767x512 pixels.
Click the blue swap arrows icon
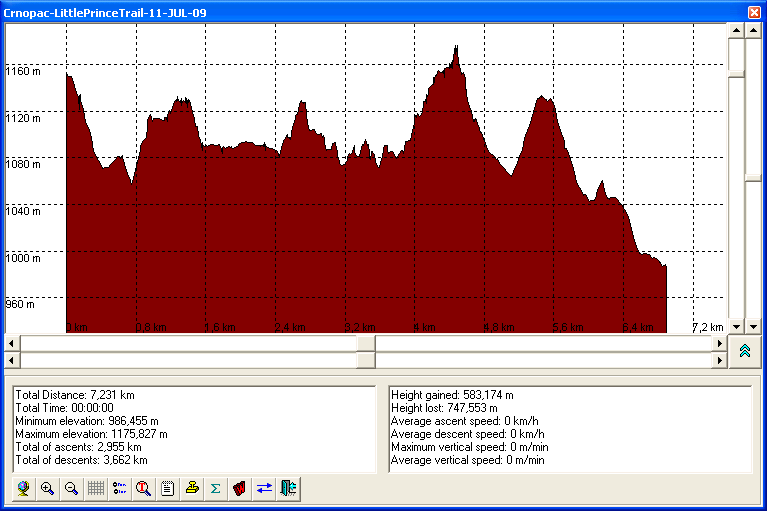tap(264, 489)
